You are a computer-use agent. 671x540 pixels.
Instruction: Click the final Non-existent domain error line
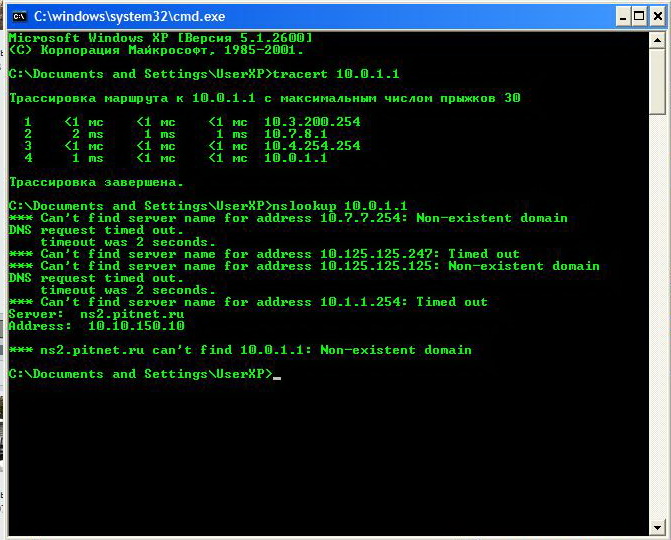(x=240, y=350)
